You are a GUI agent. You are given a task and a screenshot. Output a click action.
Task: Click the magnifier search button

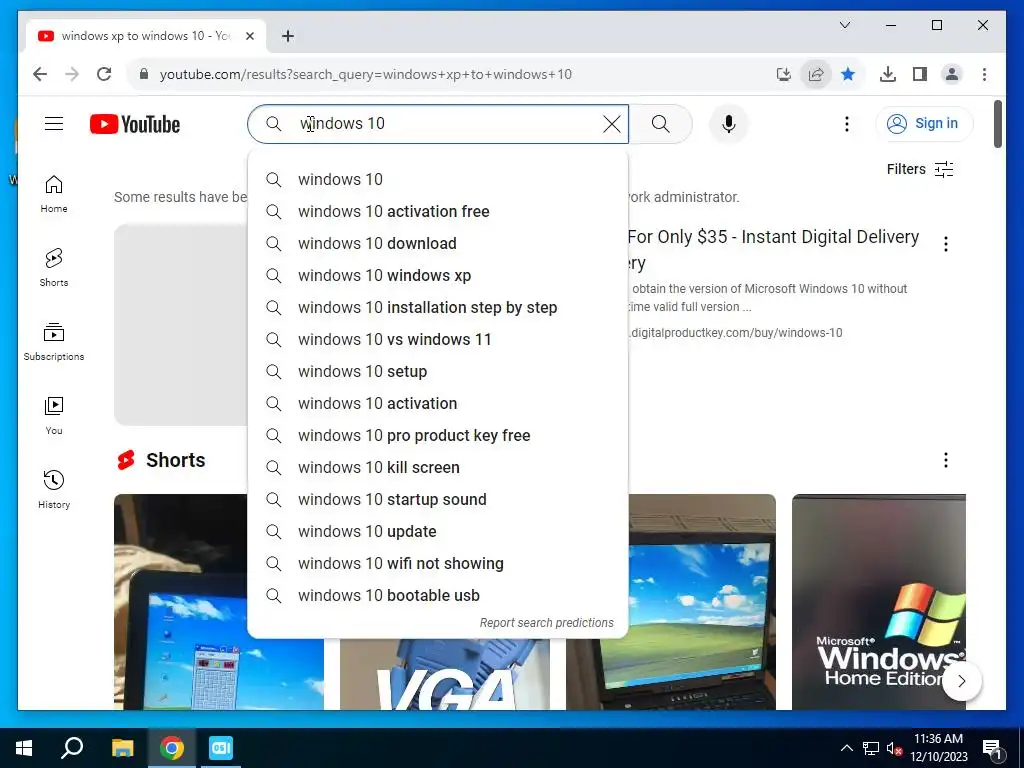[x=661, y=124]
